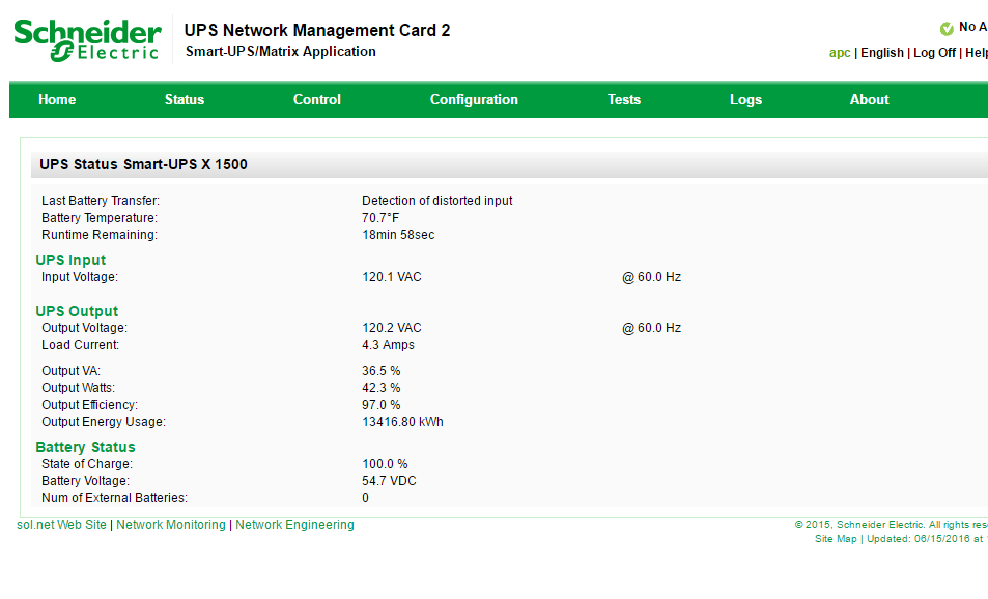Open the Network Monitoring link

[x=171, y=525]
